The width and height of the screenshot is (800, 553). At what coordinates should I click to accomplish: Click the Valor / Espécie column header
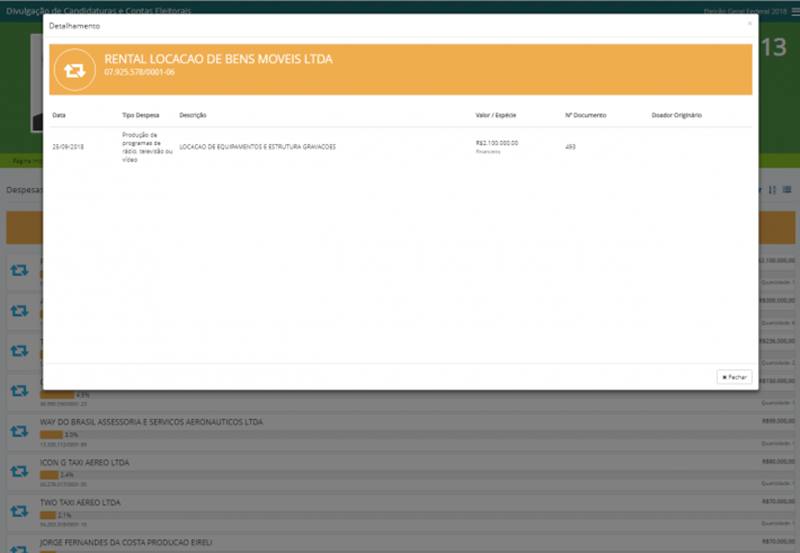click(496, 115)
